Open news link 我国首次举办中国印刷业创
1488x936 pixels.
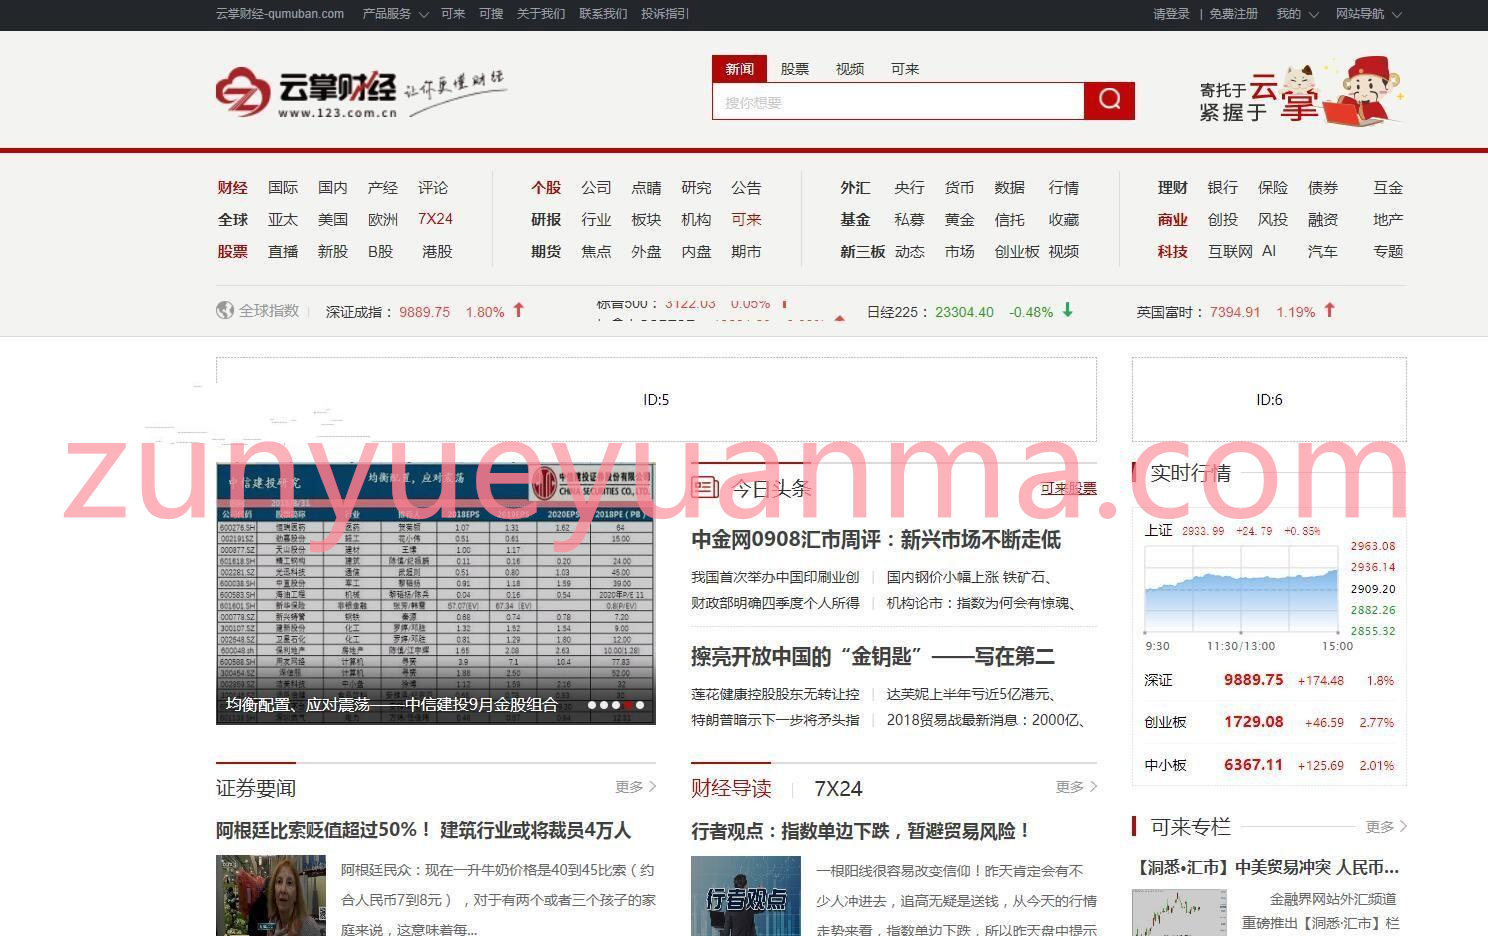coord(775,577)
